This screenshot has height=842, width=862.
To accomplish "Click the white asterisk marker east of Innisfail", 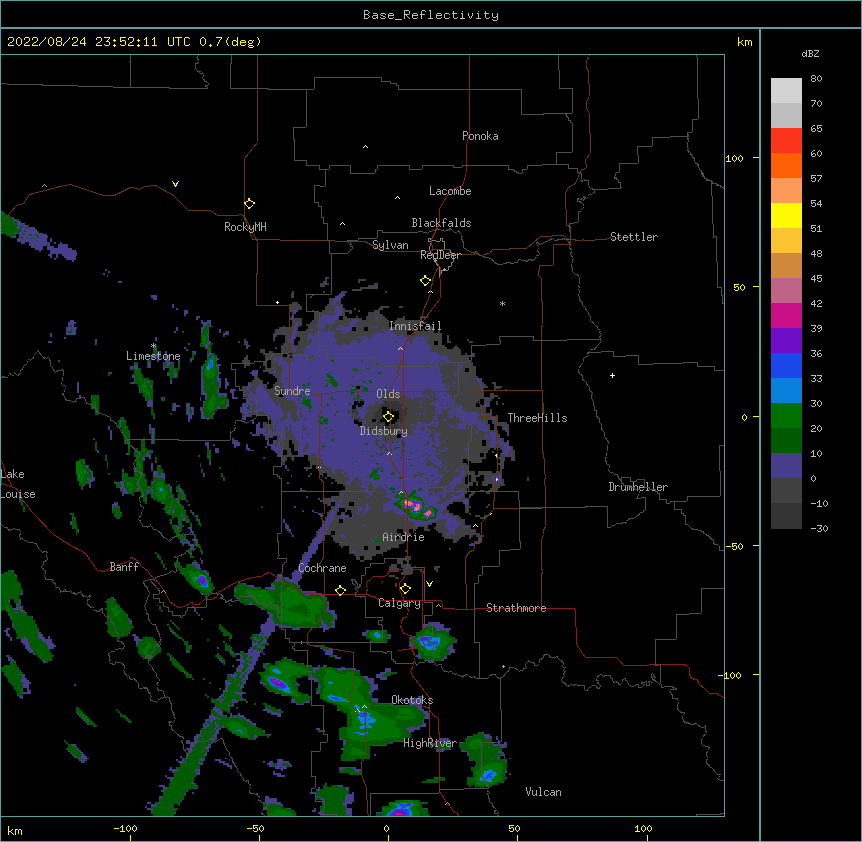I will pos(502,303).
